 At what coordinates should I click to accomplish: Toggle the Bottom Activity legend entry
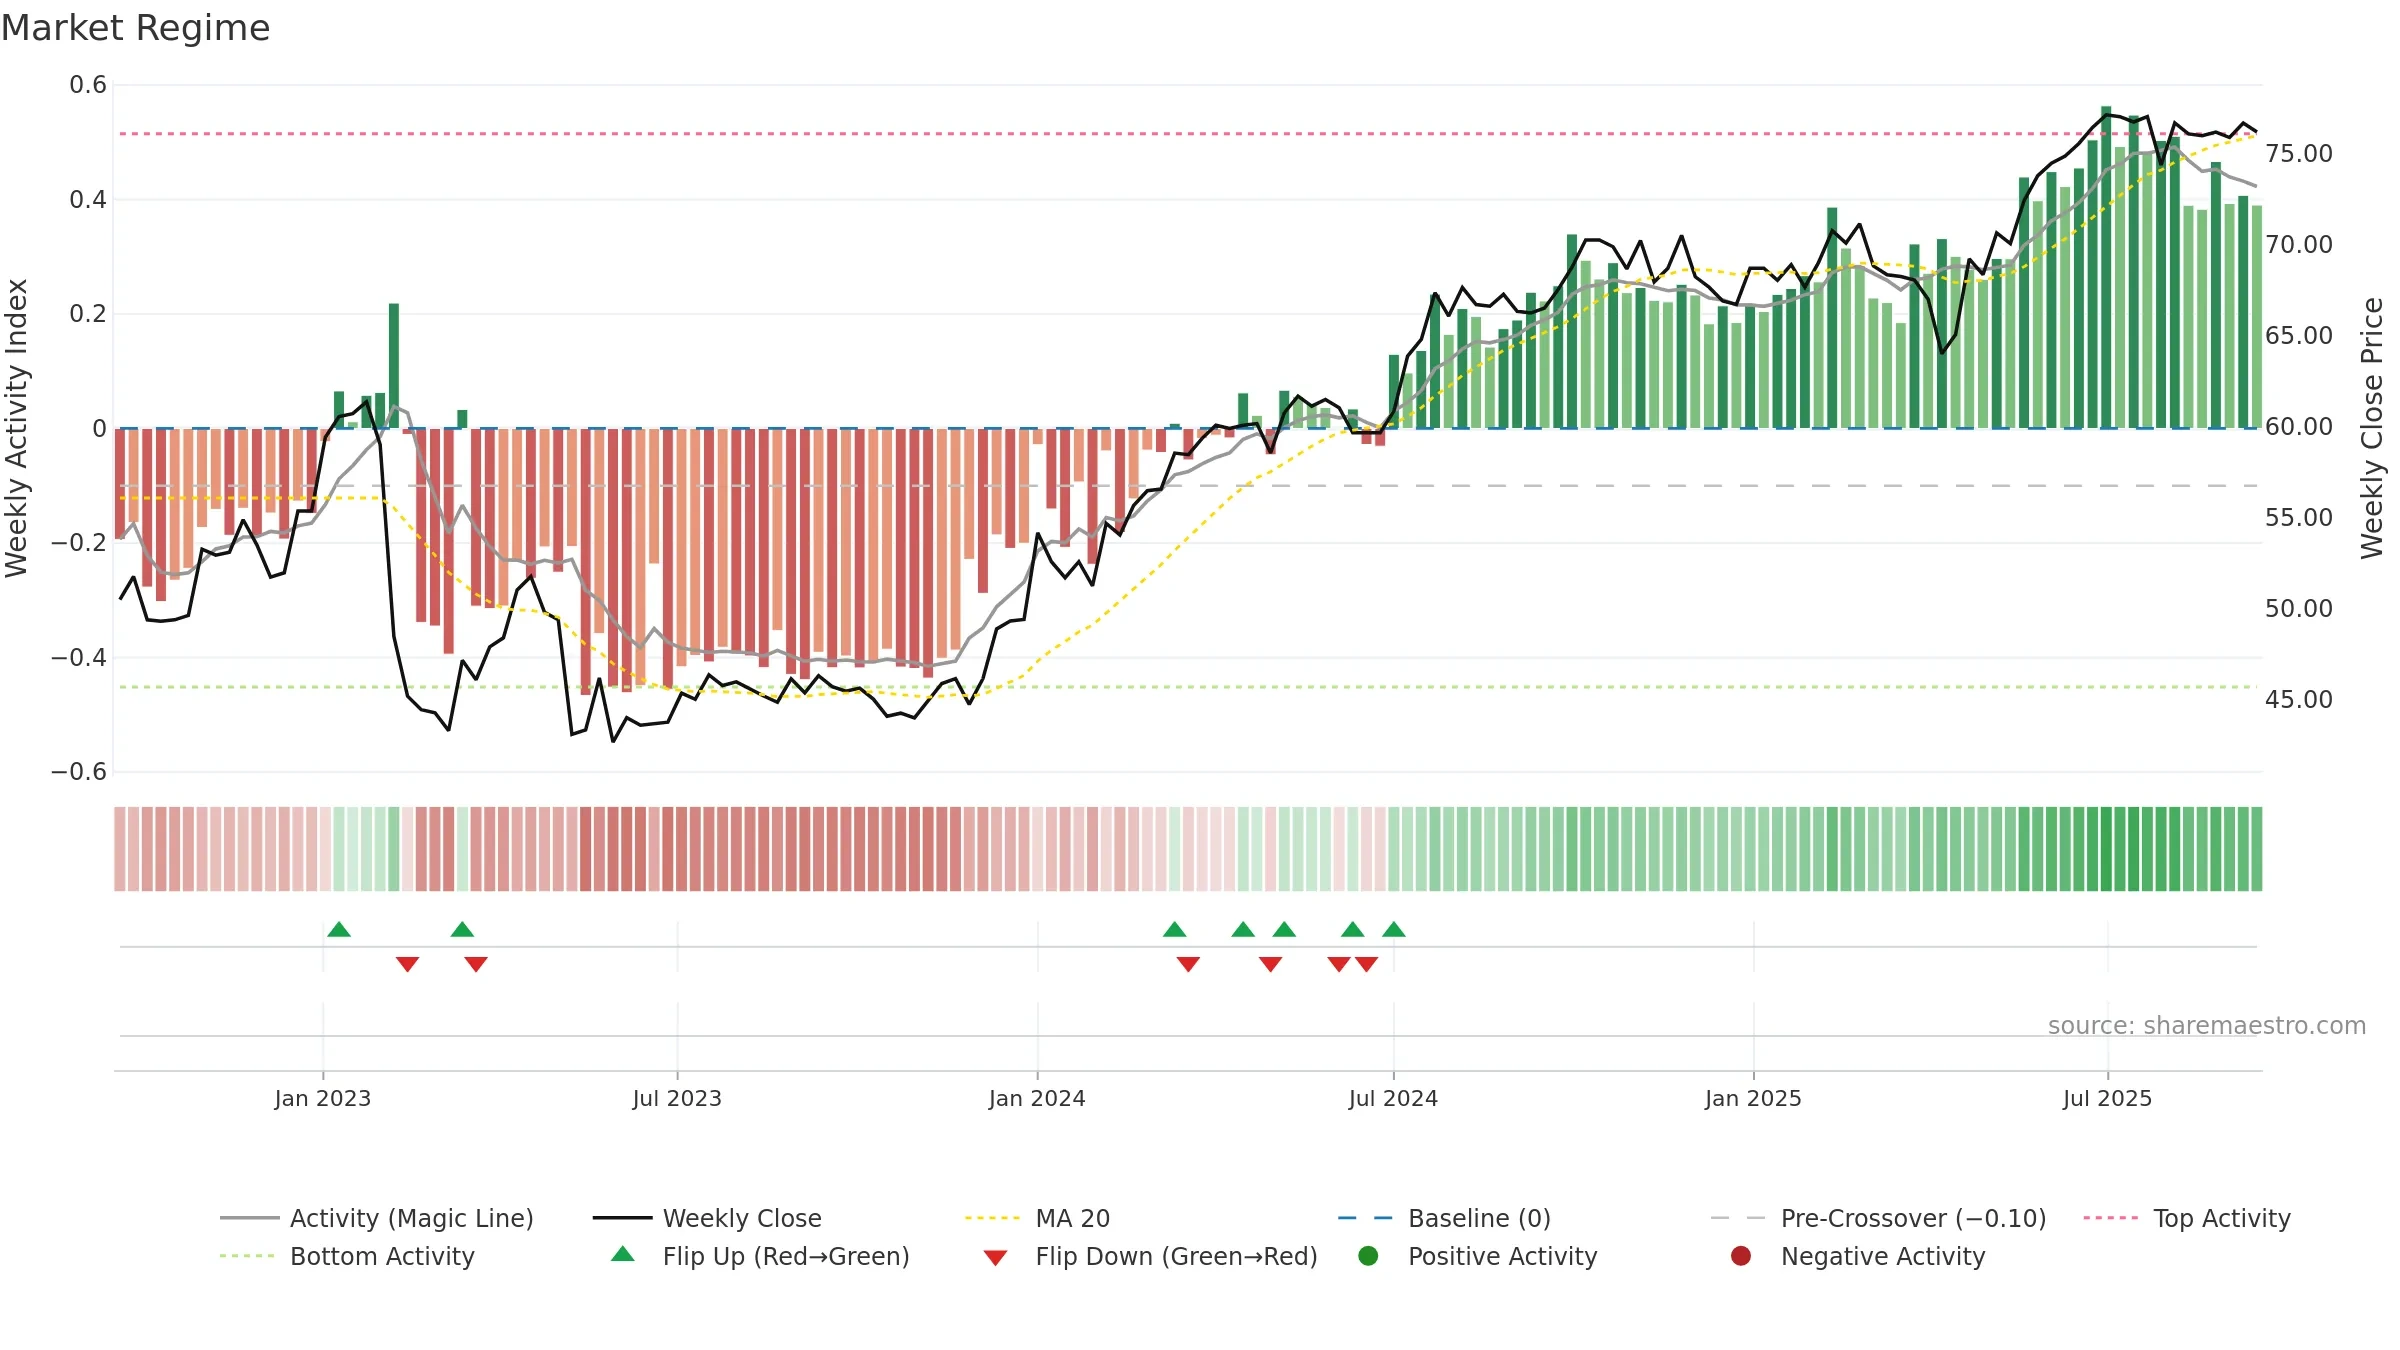pyautogui.click(x=347, y=1256)
